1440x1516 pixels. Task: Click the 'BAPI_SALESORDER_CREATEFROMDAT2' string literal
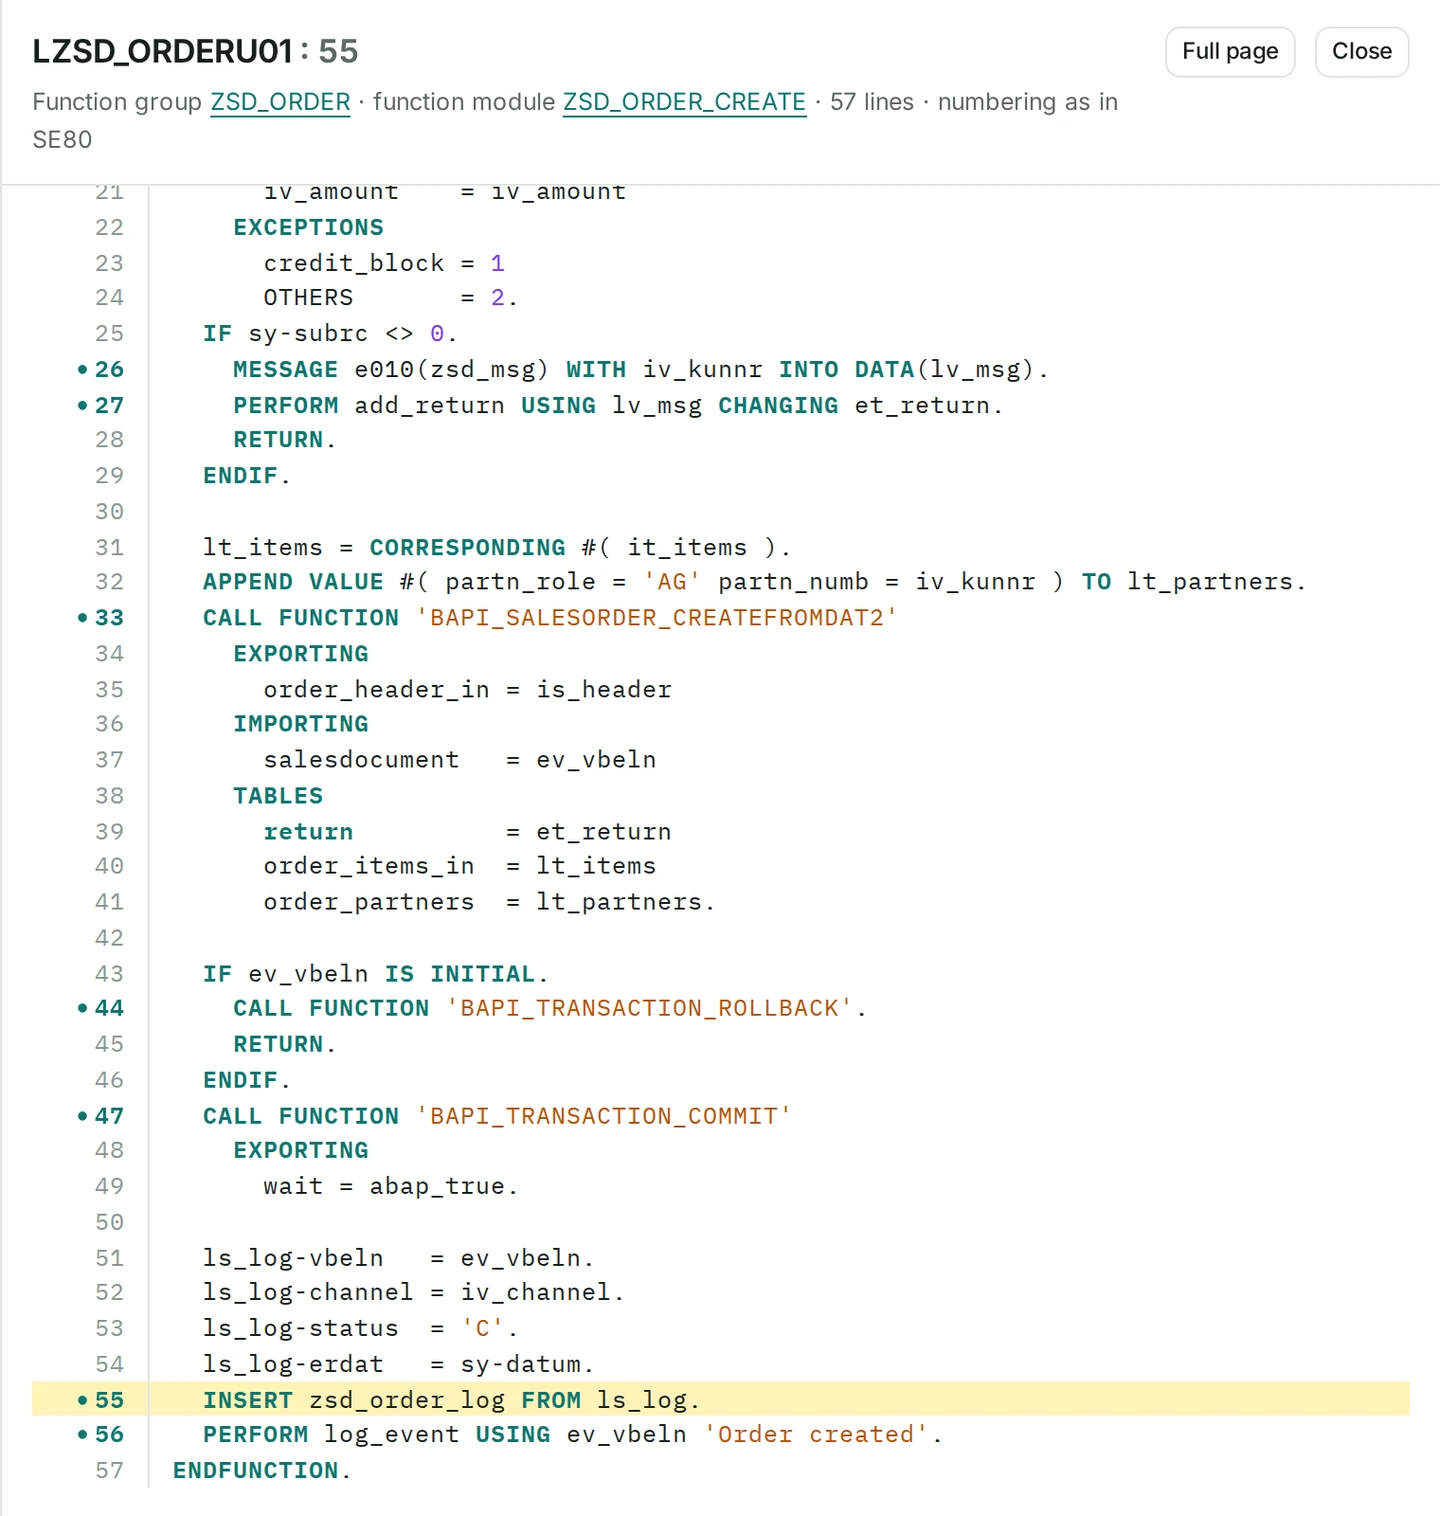[x=656, y=618]
